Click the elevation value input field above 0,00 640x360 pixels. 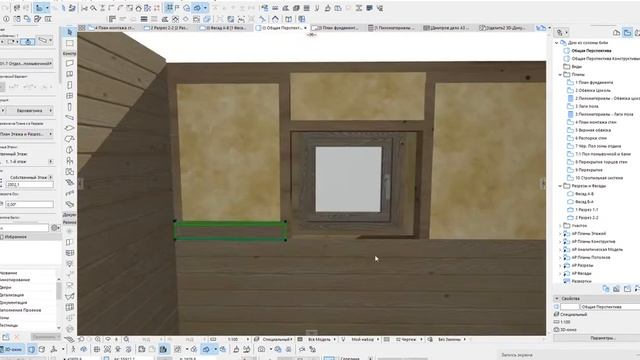click(x=29, y=185)
